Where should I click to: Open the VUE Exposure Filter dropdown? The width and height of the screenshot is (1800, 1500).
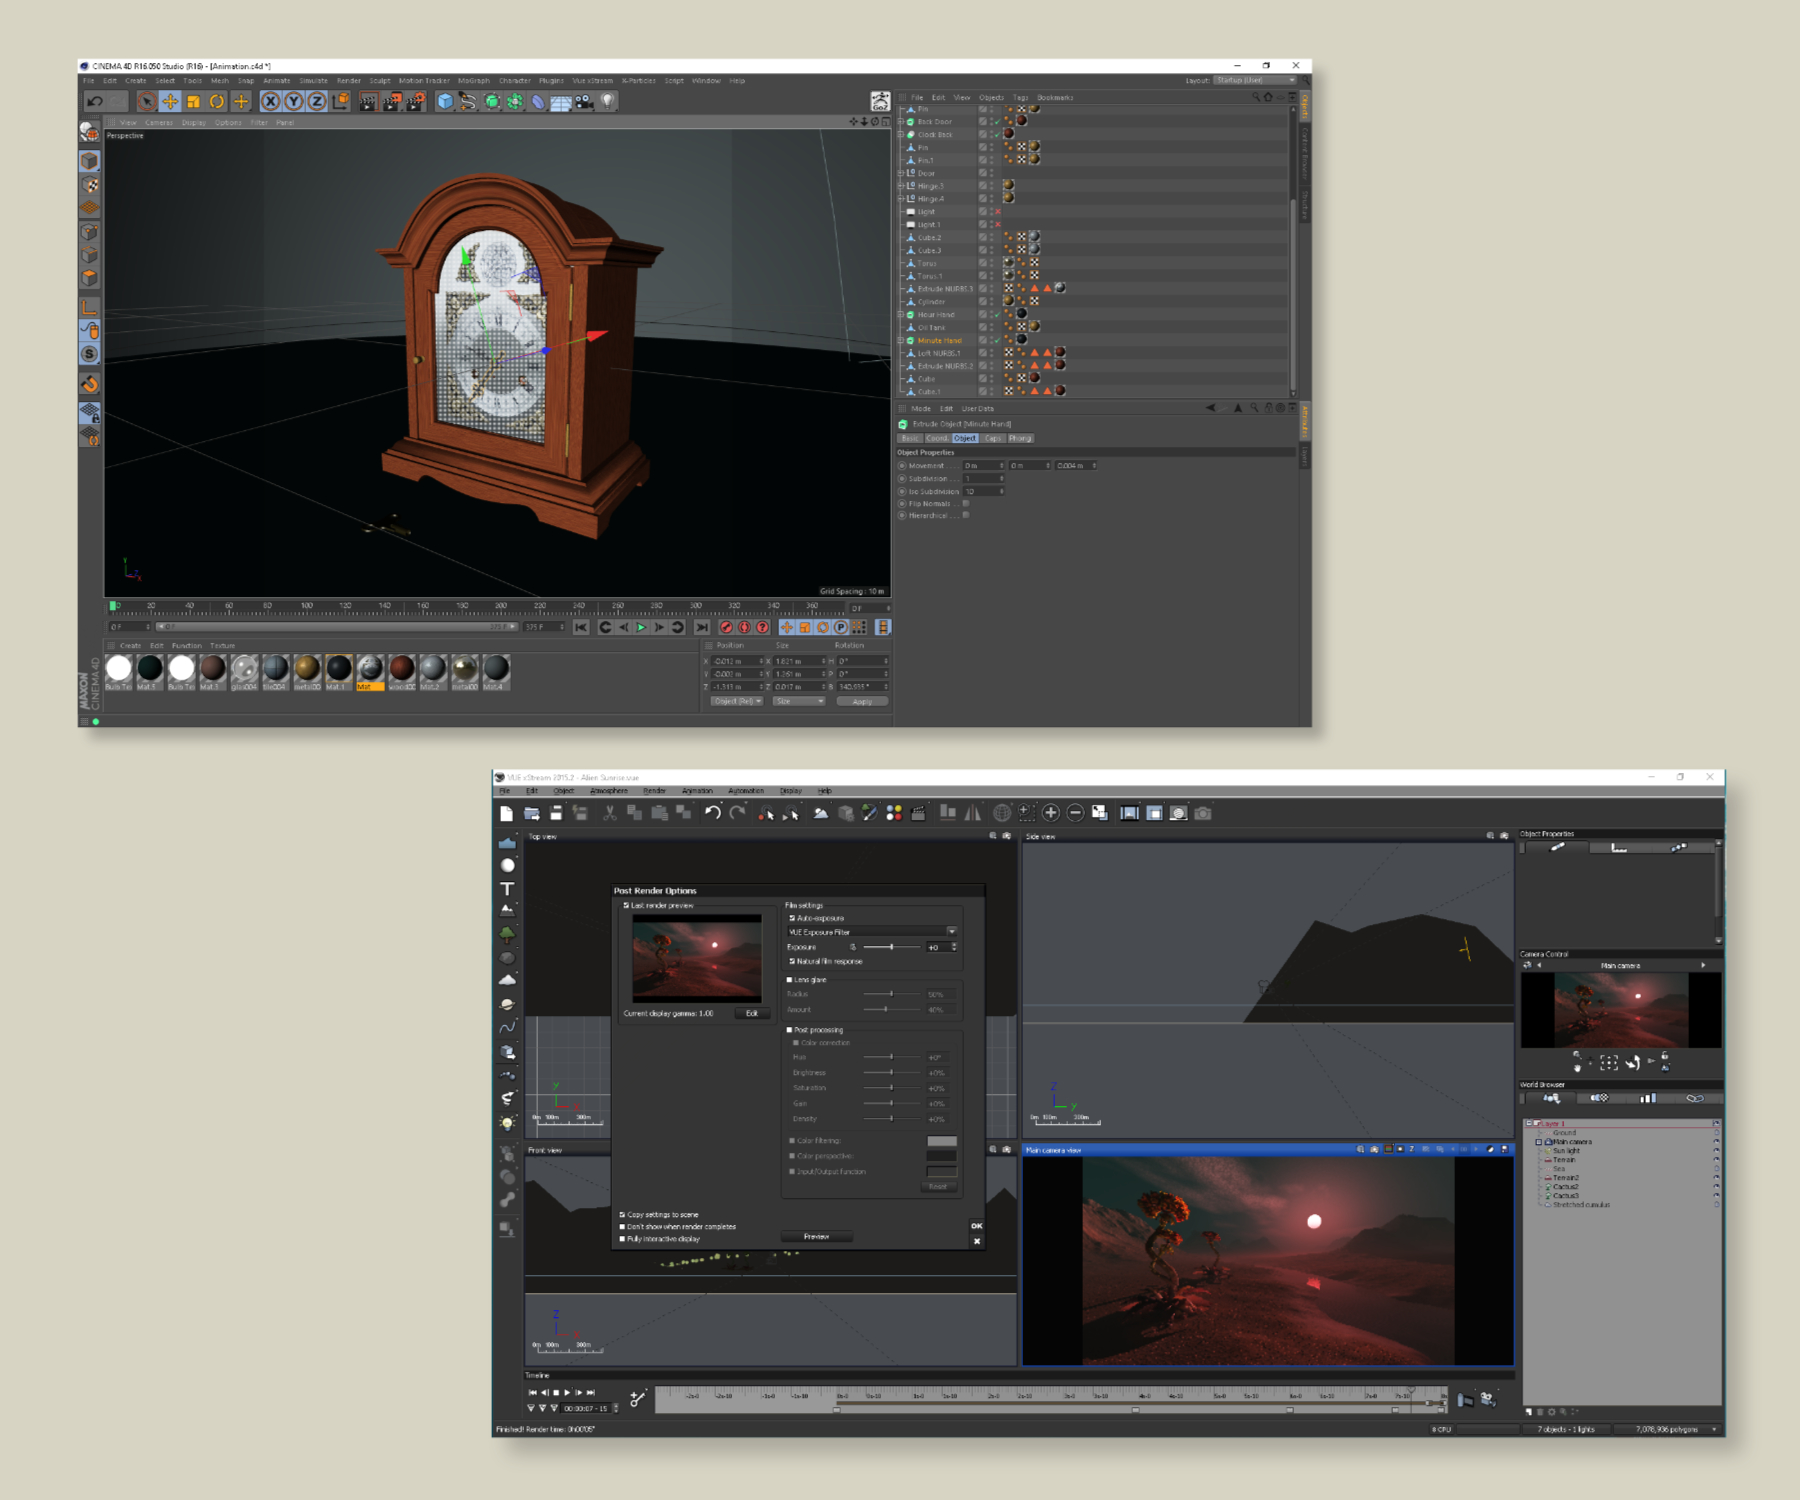pos(872,931)
